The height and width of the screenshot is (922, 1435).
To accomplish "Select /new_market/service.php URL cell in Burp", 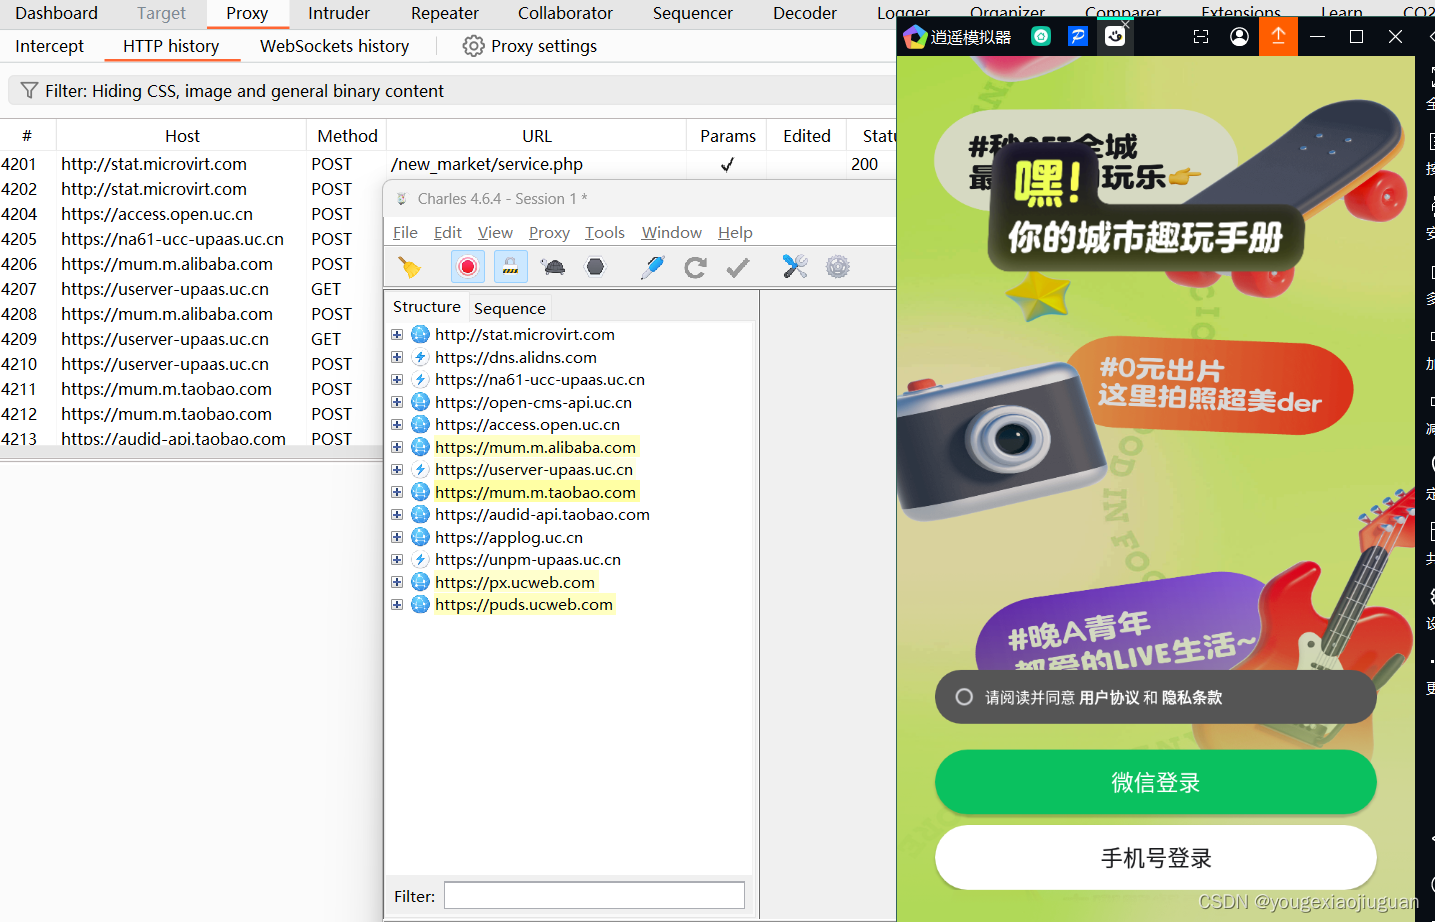I will 487,164.
